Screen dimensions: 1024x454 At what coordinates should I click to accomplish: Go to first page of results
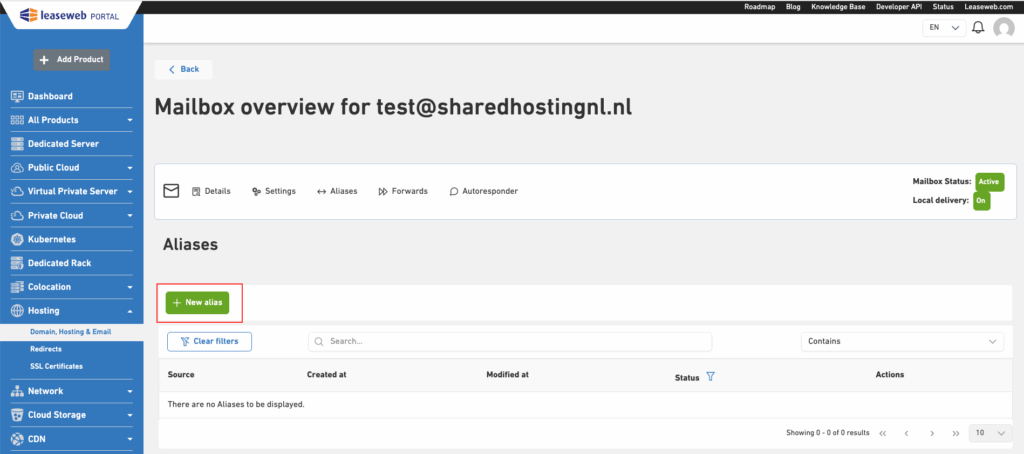[x=883, y=433]
